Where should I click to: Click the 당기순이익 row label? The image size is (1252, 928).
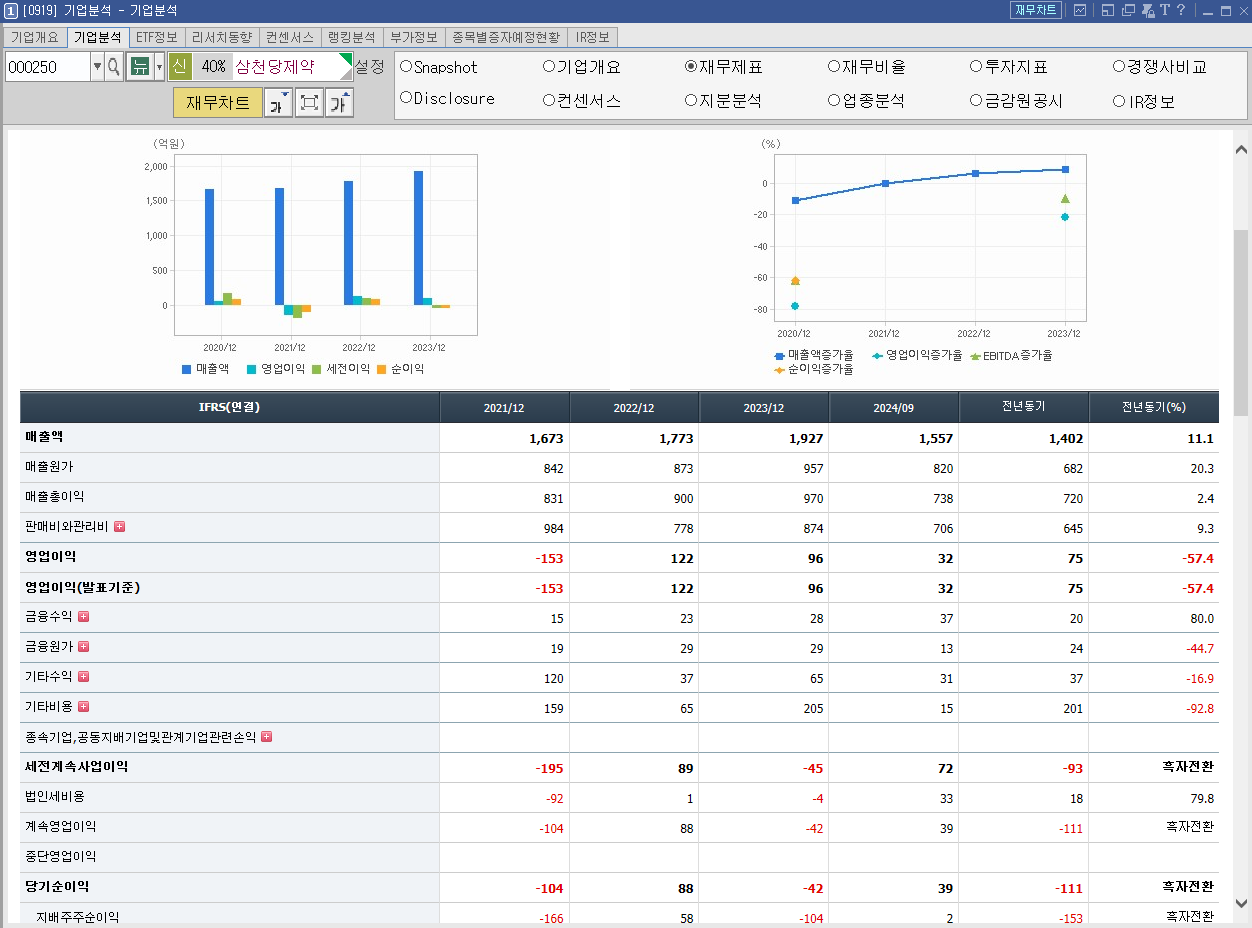click(x=57, y=887)
